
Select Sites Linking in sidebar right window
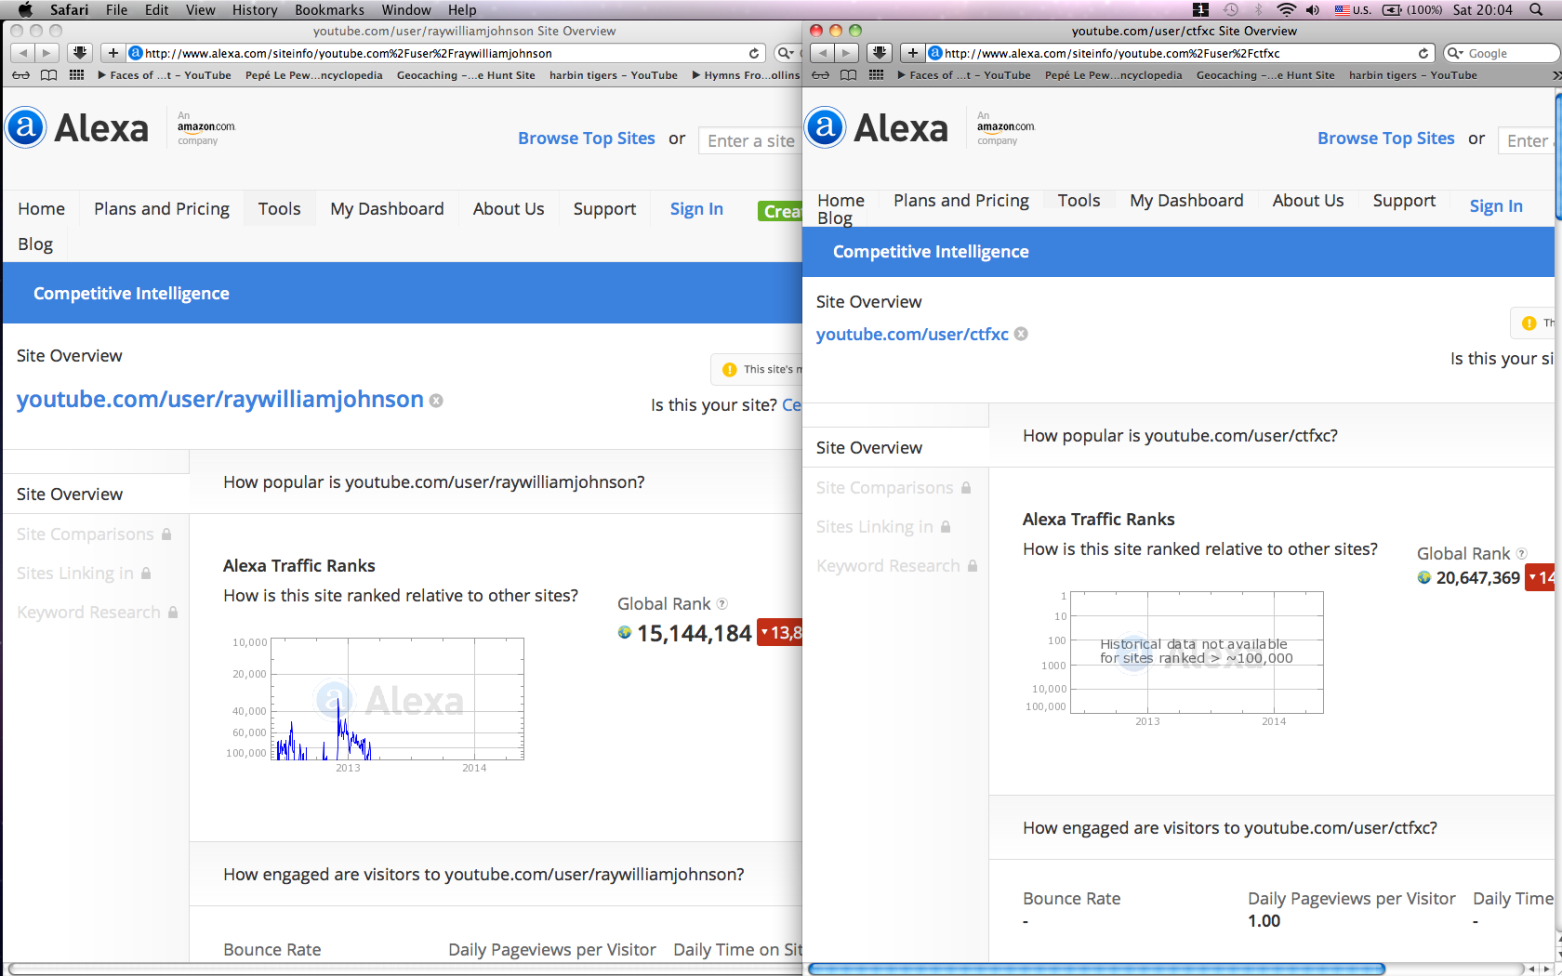[x=883, y=527]
